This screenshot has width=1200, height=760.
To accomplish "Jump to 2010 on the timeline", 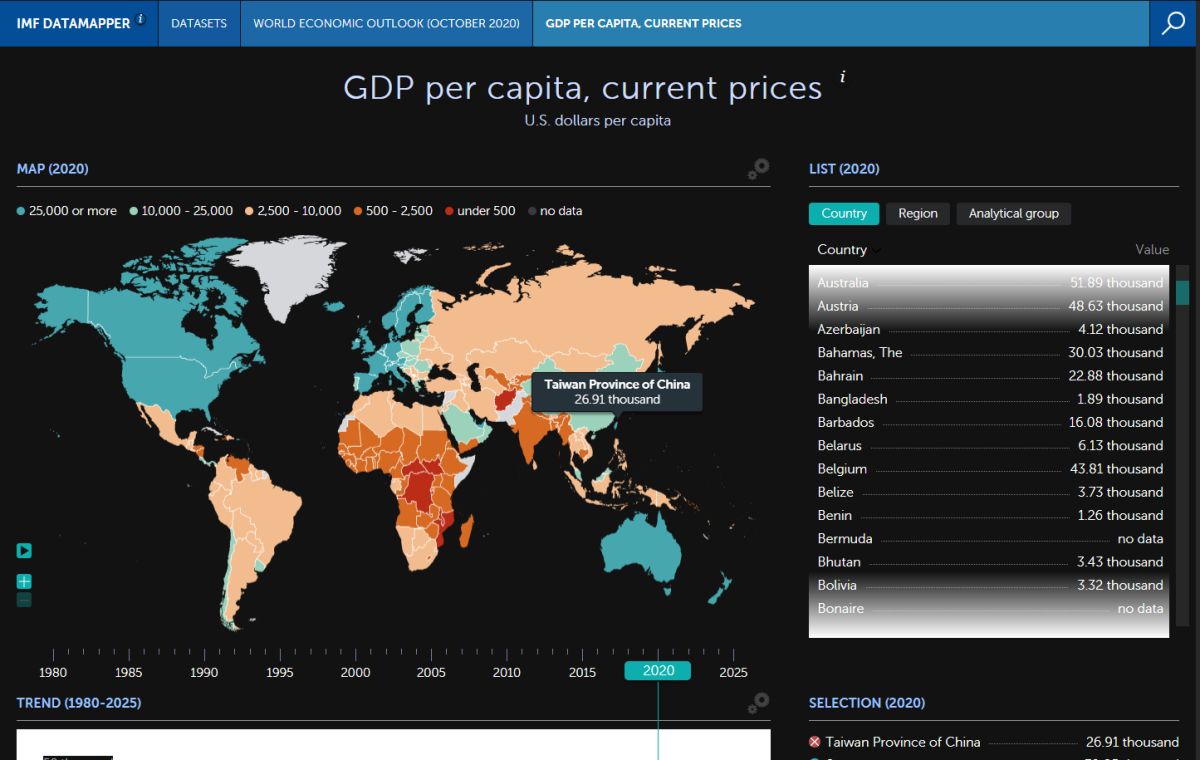I will (x=507, y=672).
